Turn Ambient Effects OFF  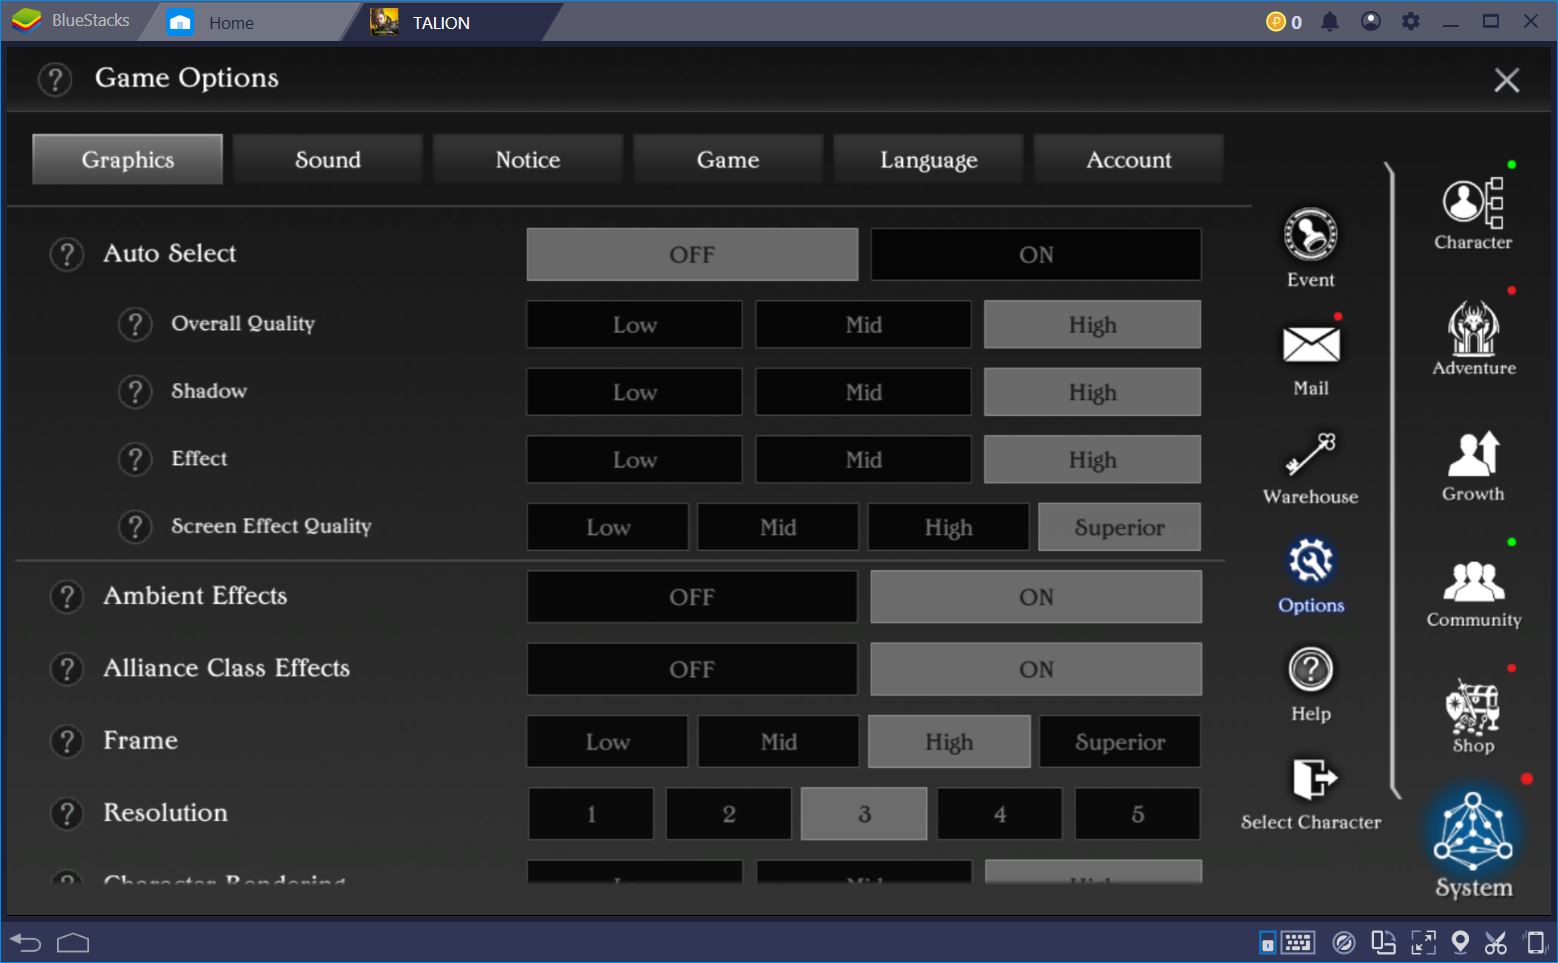[x=692, y=597]
